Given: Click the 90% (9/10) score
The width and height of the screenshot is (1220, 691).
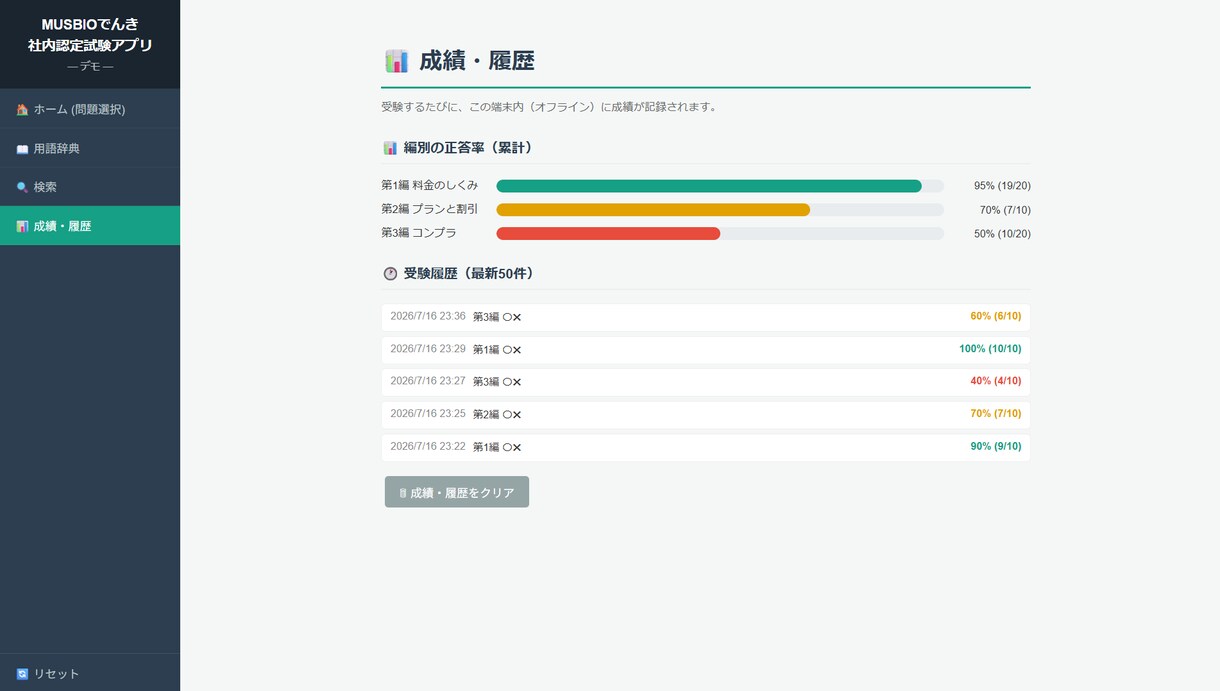Looking at the screenshot, I should tap(996, 446).
